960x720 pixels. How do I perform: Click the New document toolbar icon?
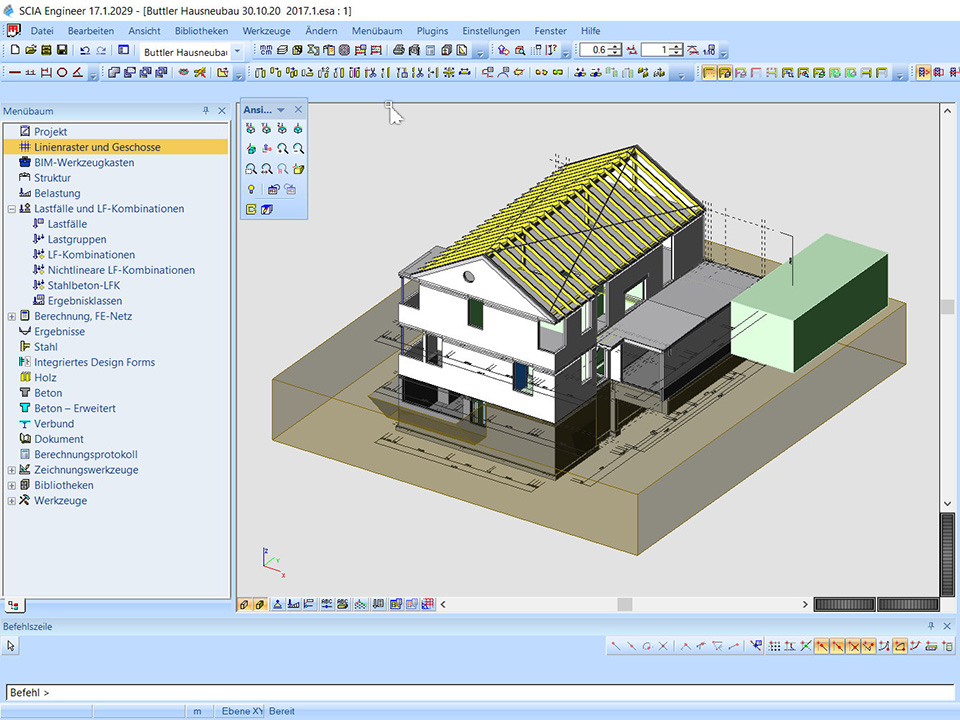(15, 50)
